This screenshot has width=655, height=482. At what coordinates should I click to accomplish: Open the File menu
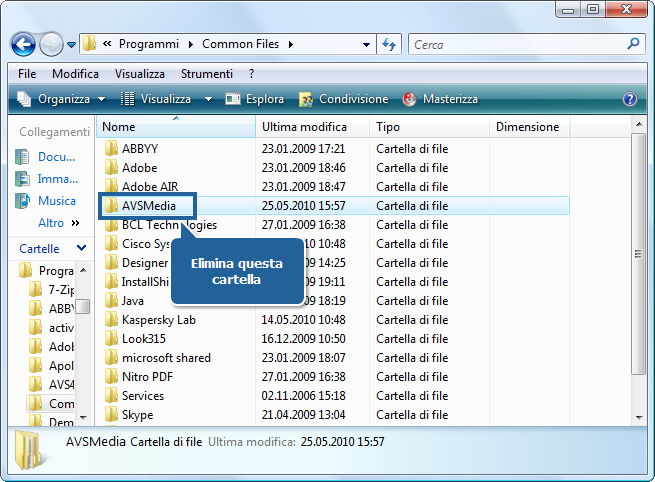(27, 74)
